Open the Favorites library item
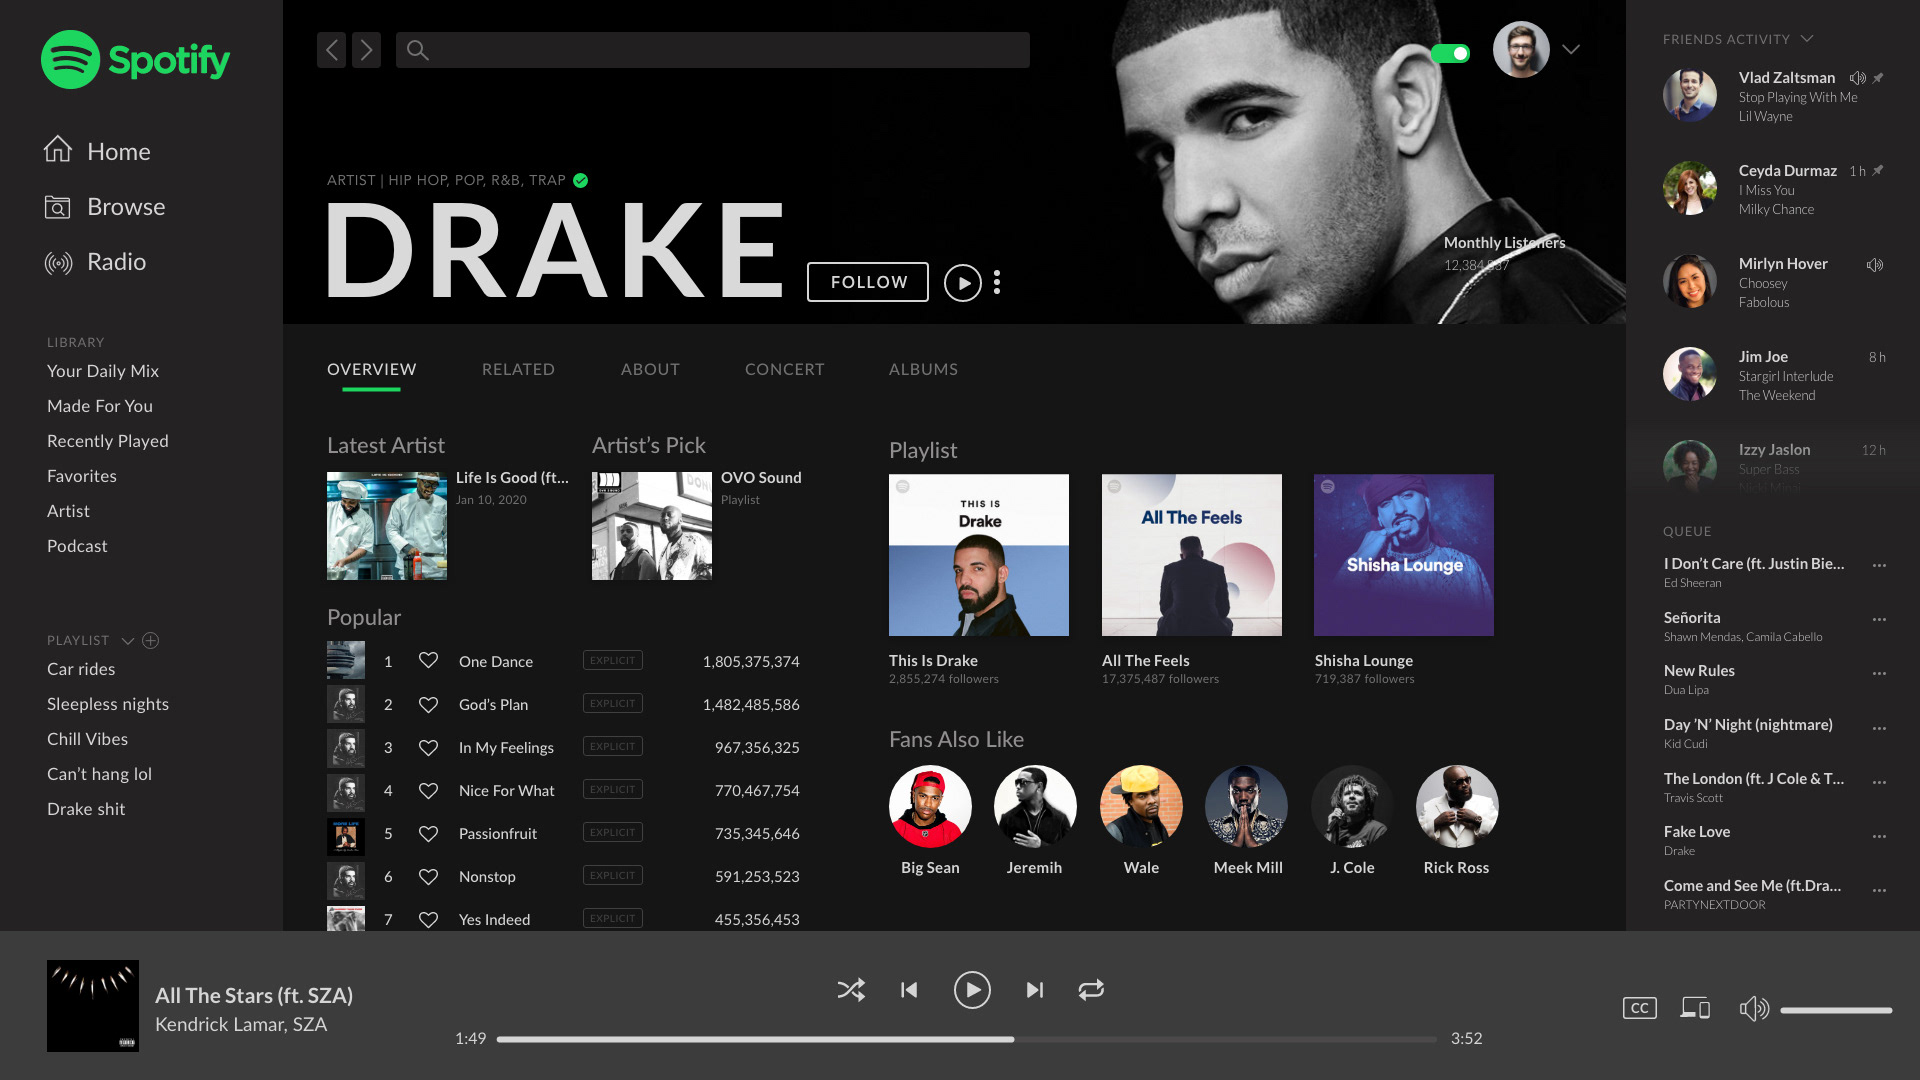The height and width of the screenshot is (1080, 1920). (82, 476)
